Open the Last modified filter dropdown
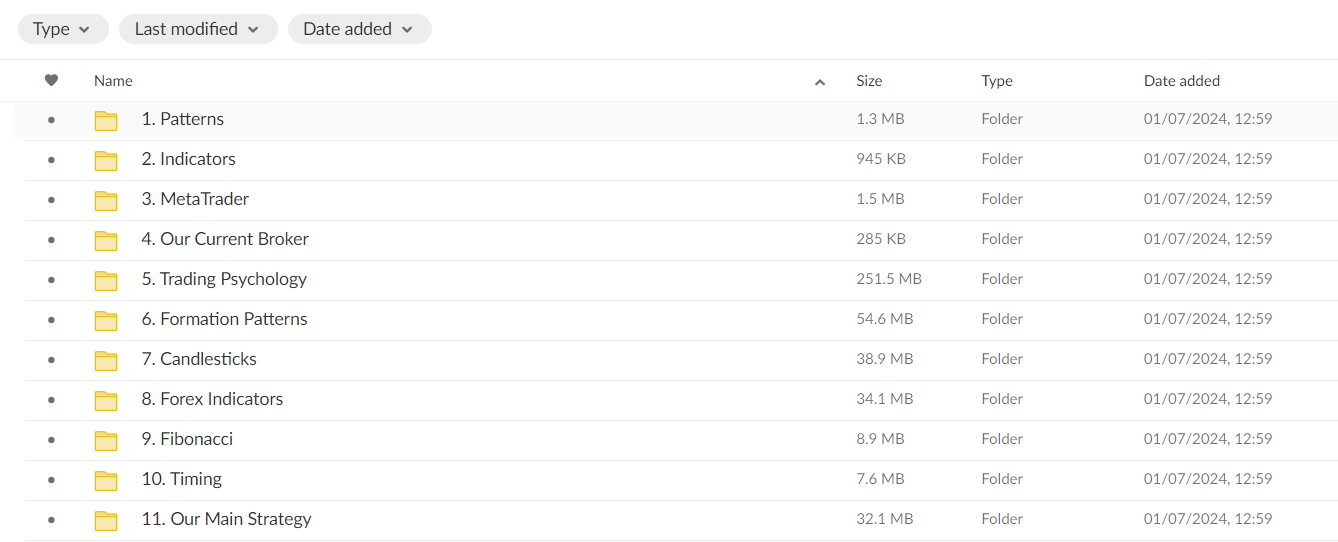The image size is (1338, 542). pyautogui.click(x=197, y=29)
